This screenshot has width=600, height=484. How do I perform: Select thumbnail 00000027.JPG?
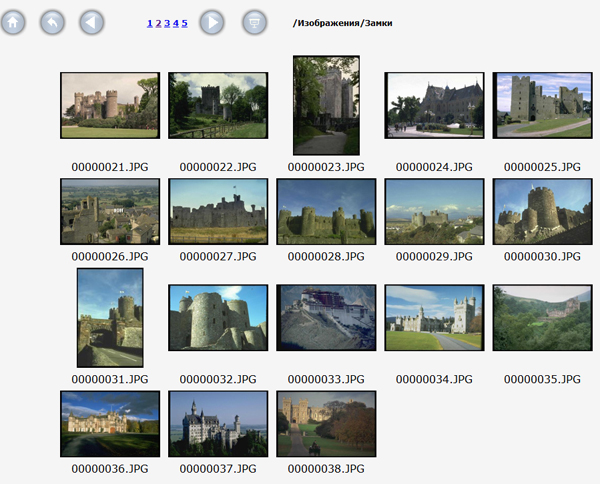218,211
